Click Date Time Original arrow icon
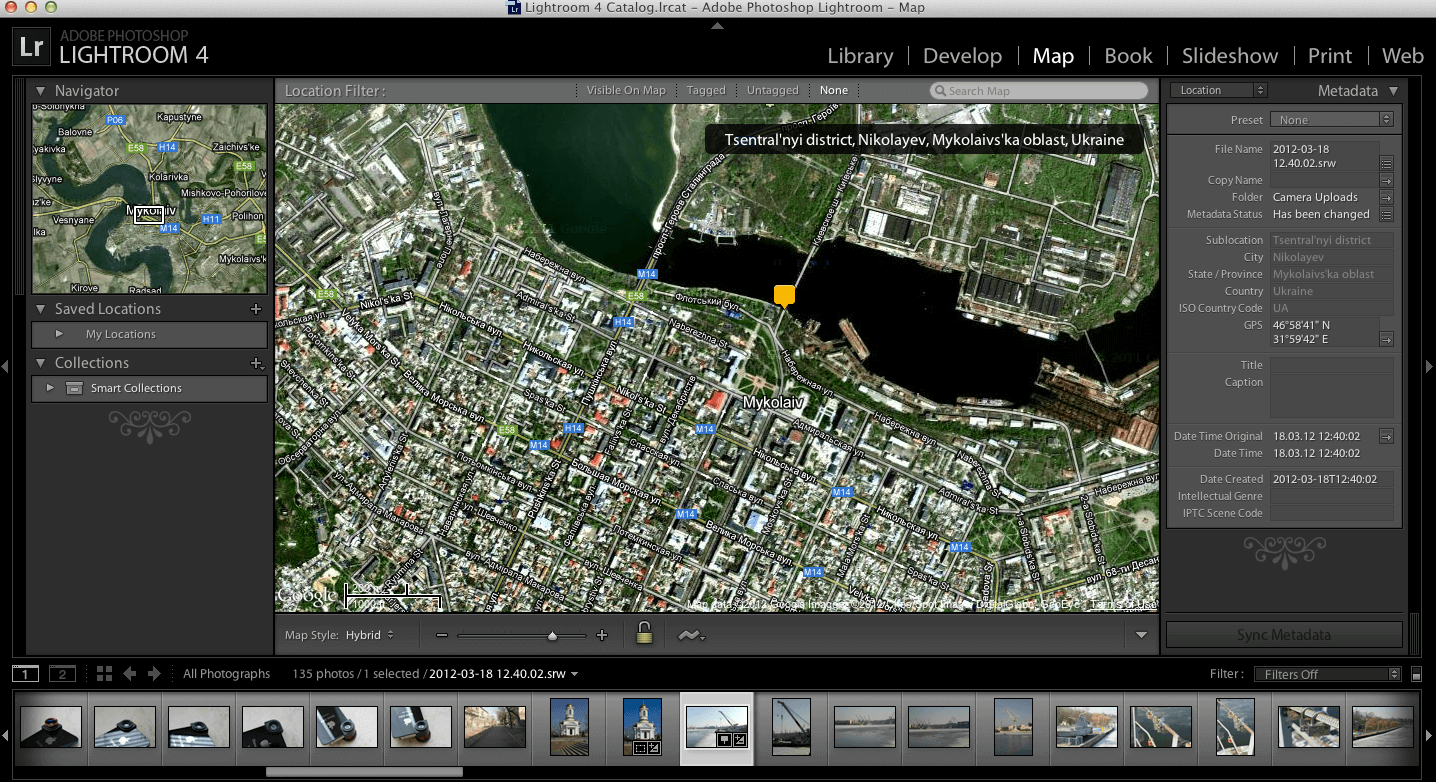1436x782 pixels. tap(1386, 436)
